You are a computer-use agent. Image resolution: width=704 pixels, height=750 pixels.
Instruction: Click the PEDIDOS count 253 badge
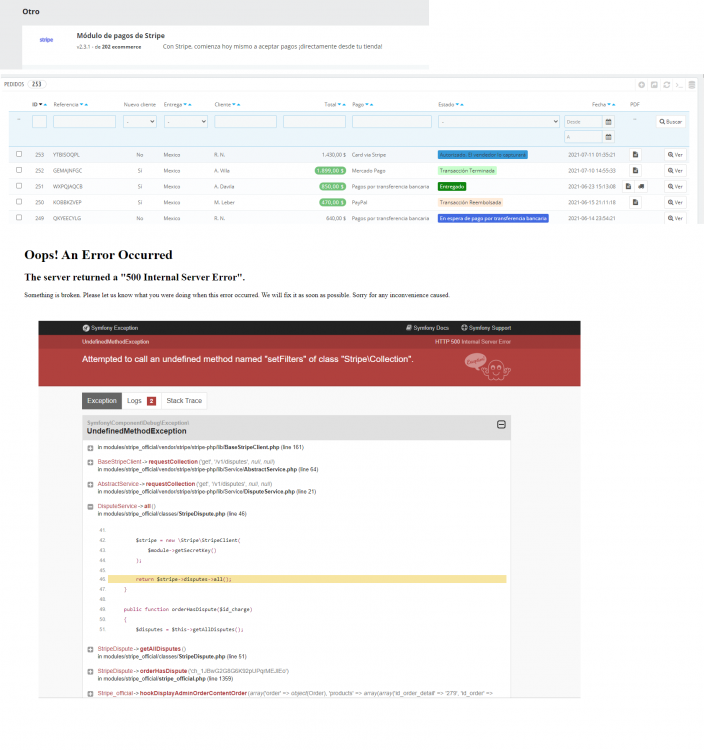(36, 84)
